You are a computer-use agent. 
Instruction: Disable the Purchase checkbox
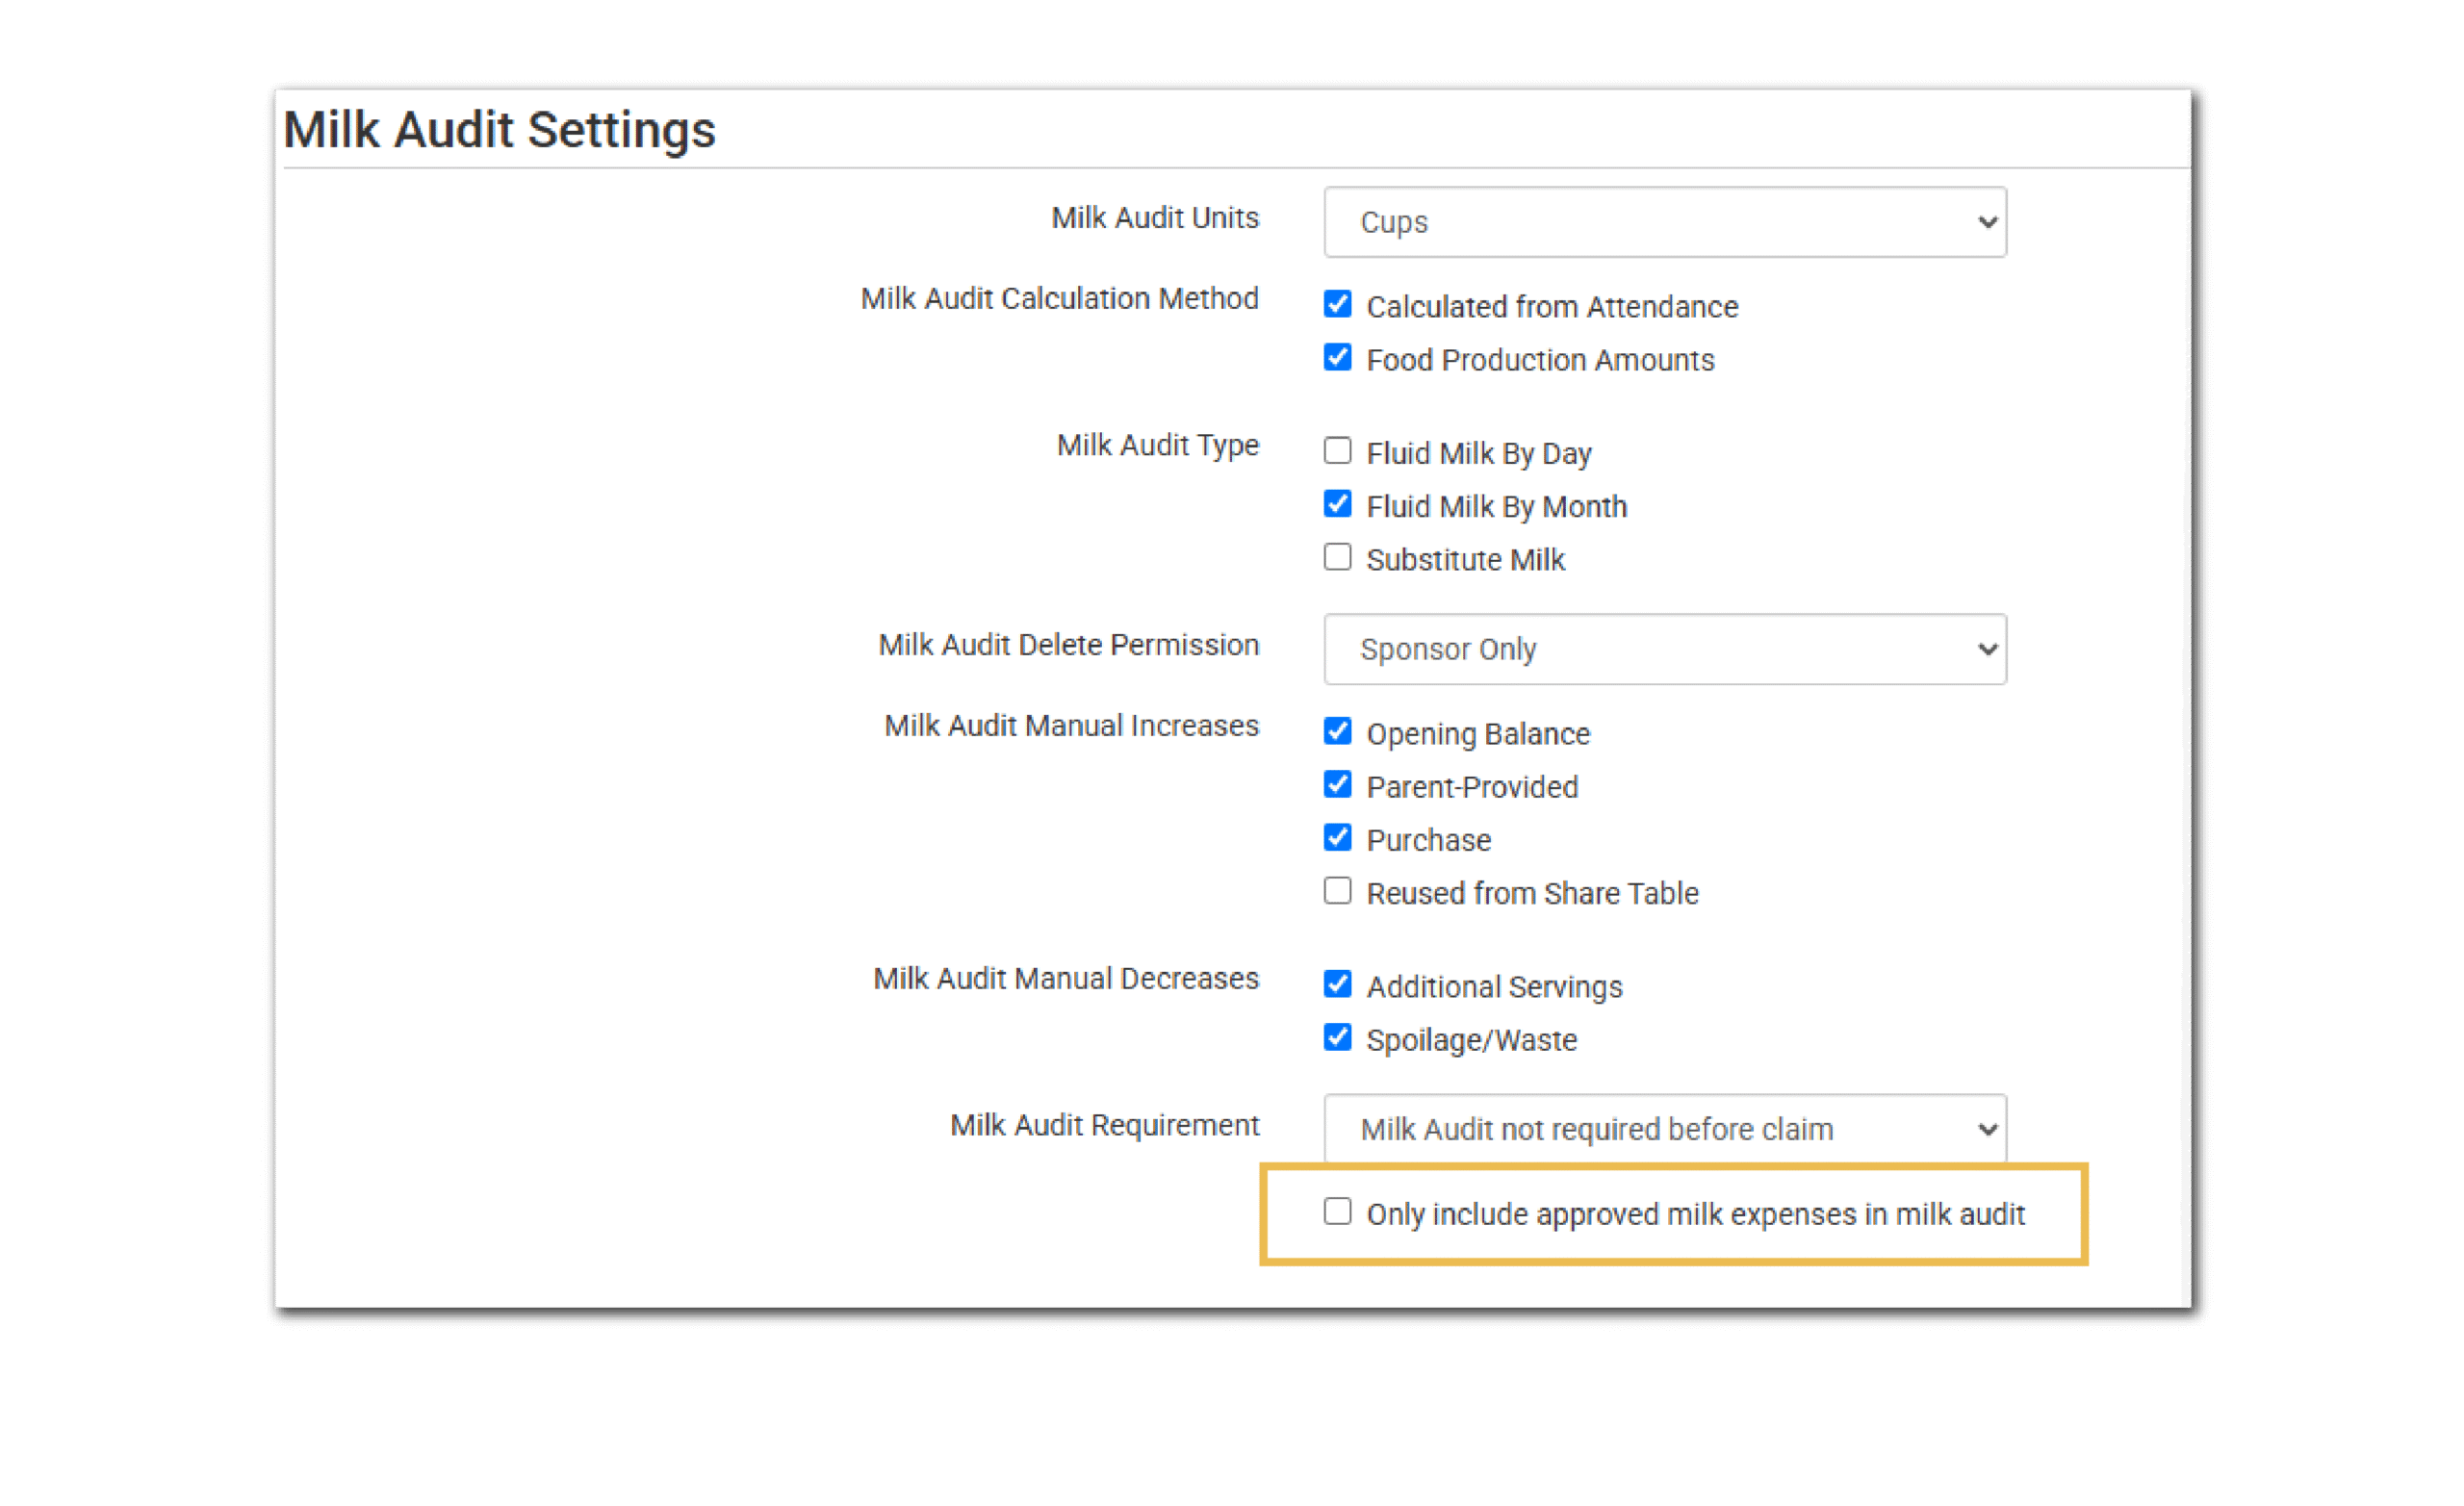[1337, 837]
